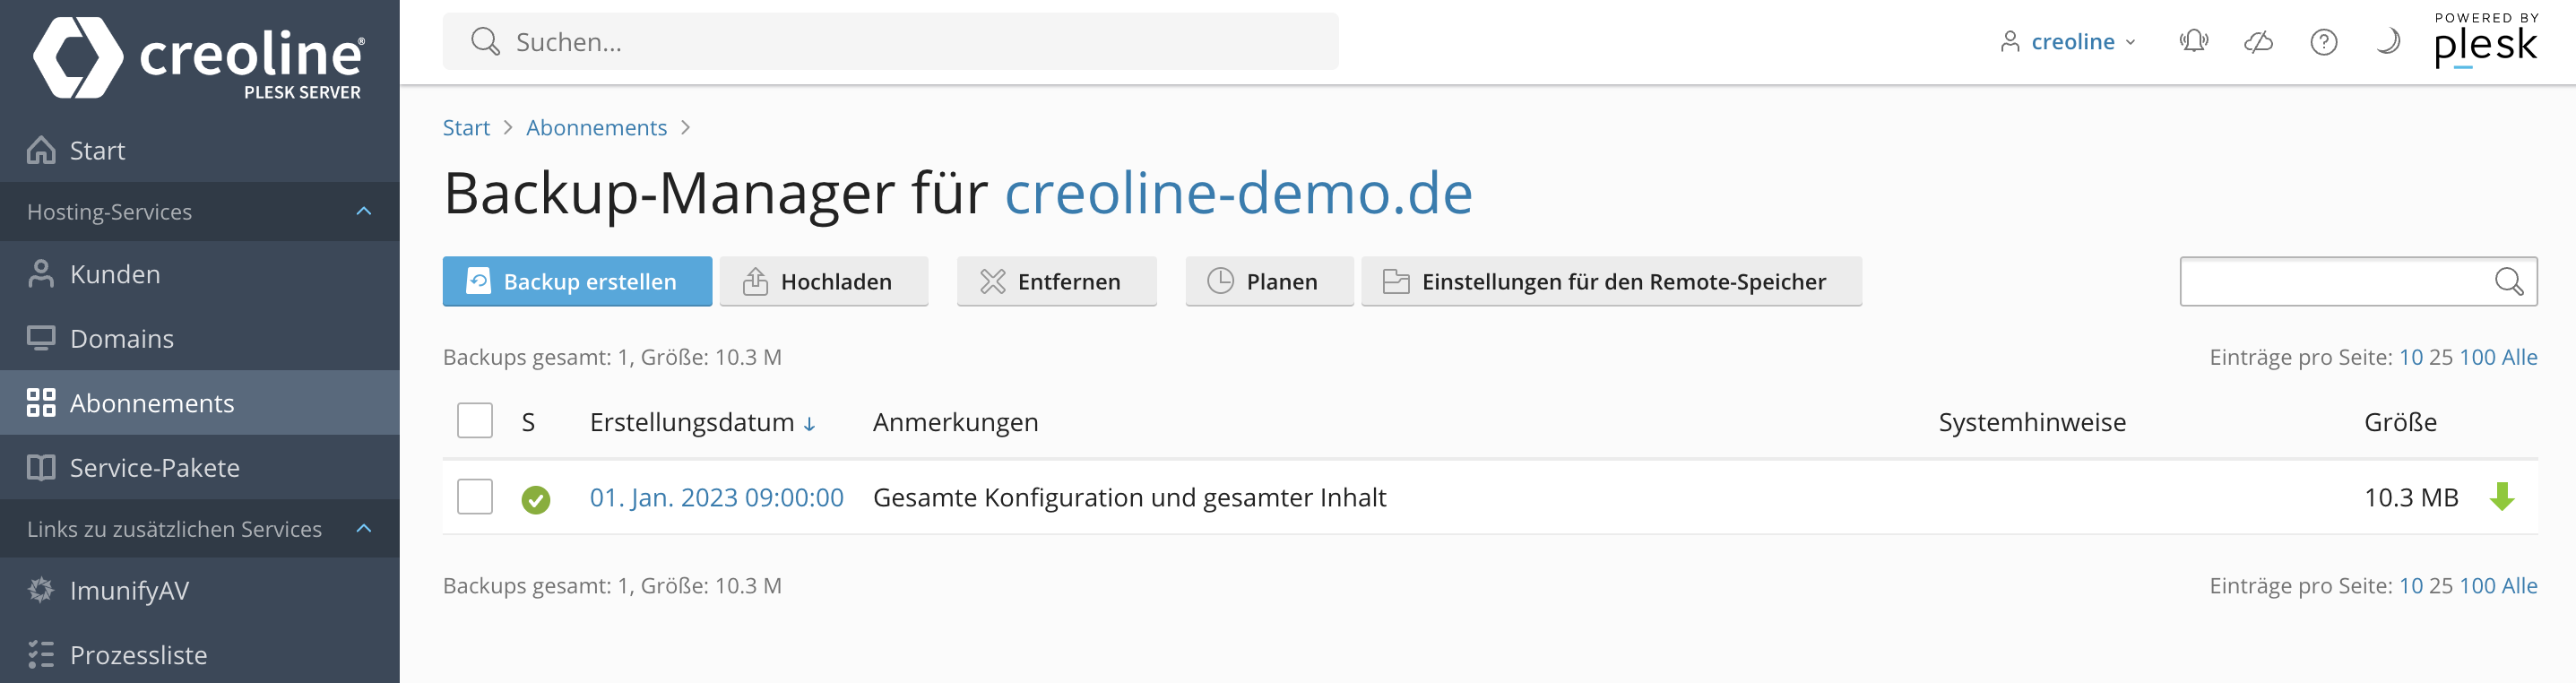Sort by S status column
The height and width of the screenshot is (683, 2576).
coord(528,422)
